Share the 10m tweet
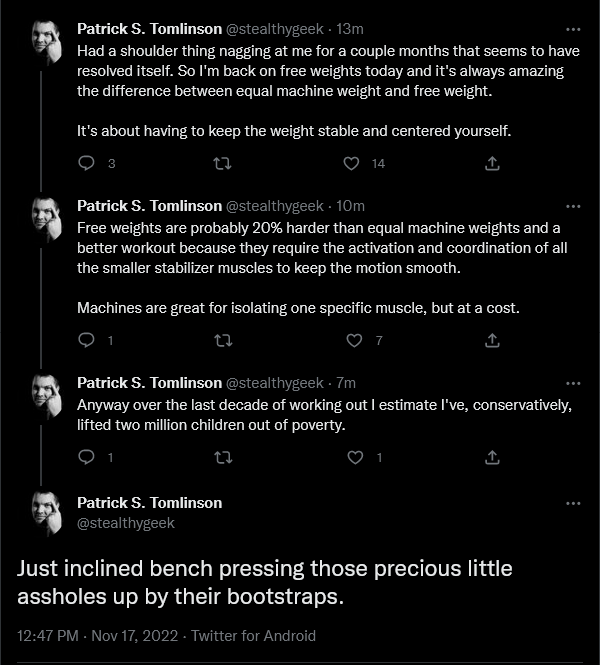Image resolution: width=600 pixels, height=665 pixels. pyautogui.click(x=492, y=340)
